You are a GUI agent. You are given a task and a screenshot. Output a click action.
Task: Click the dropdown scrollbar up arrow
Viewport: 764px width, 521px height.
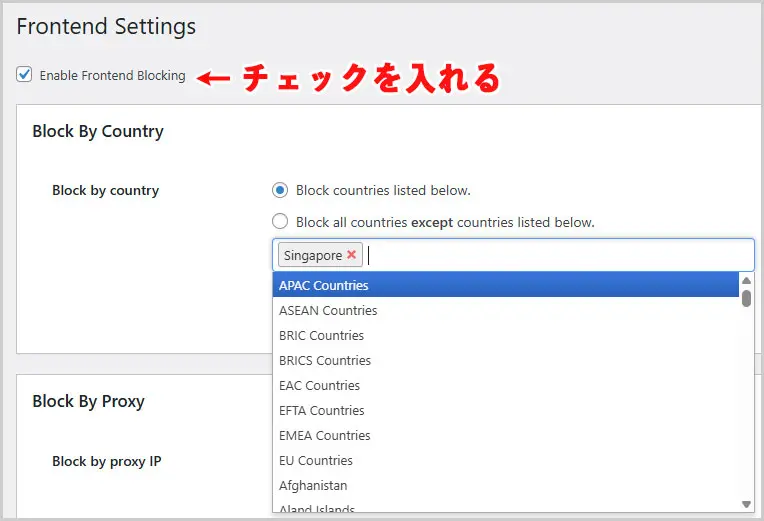click(746, 280)
